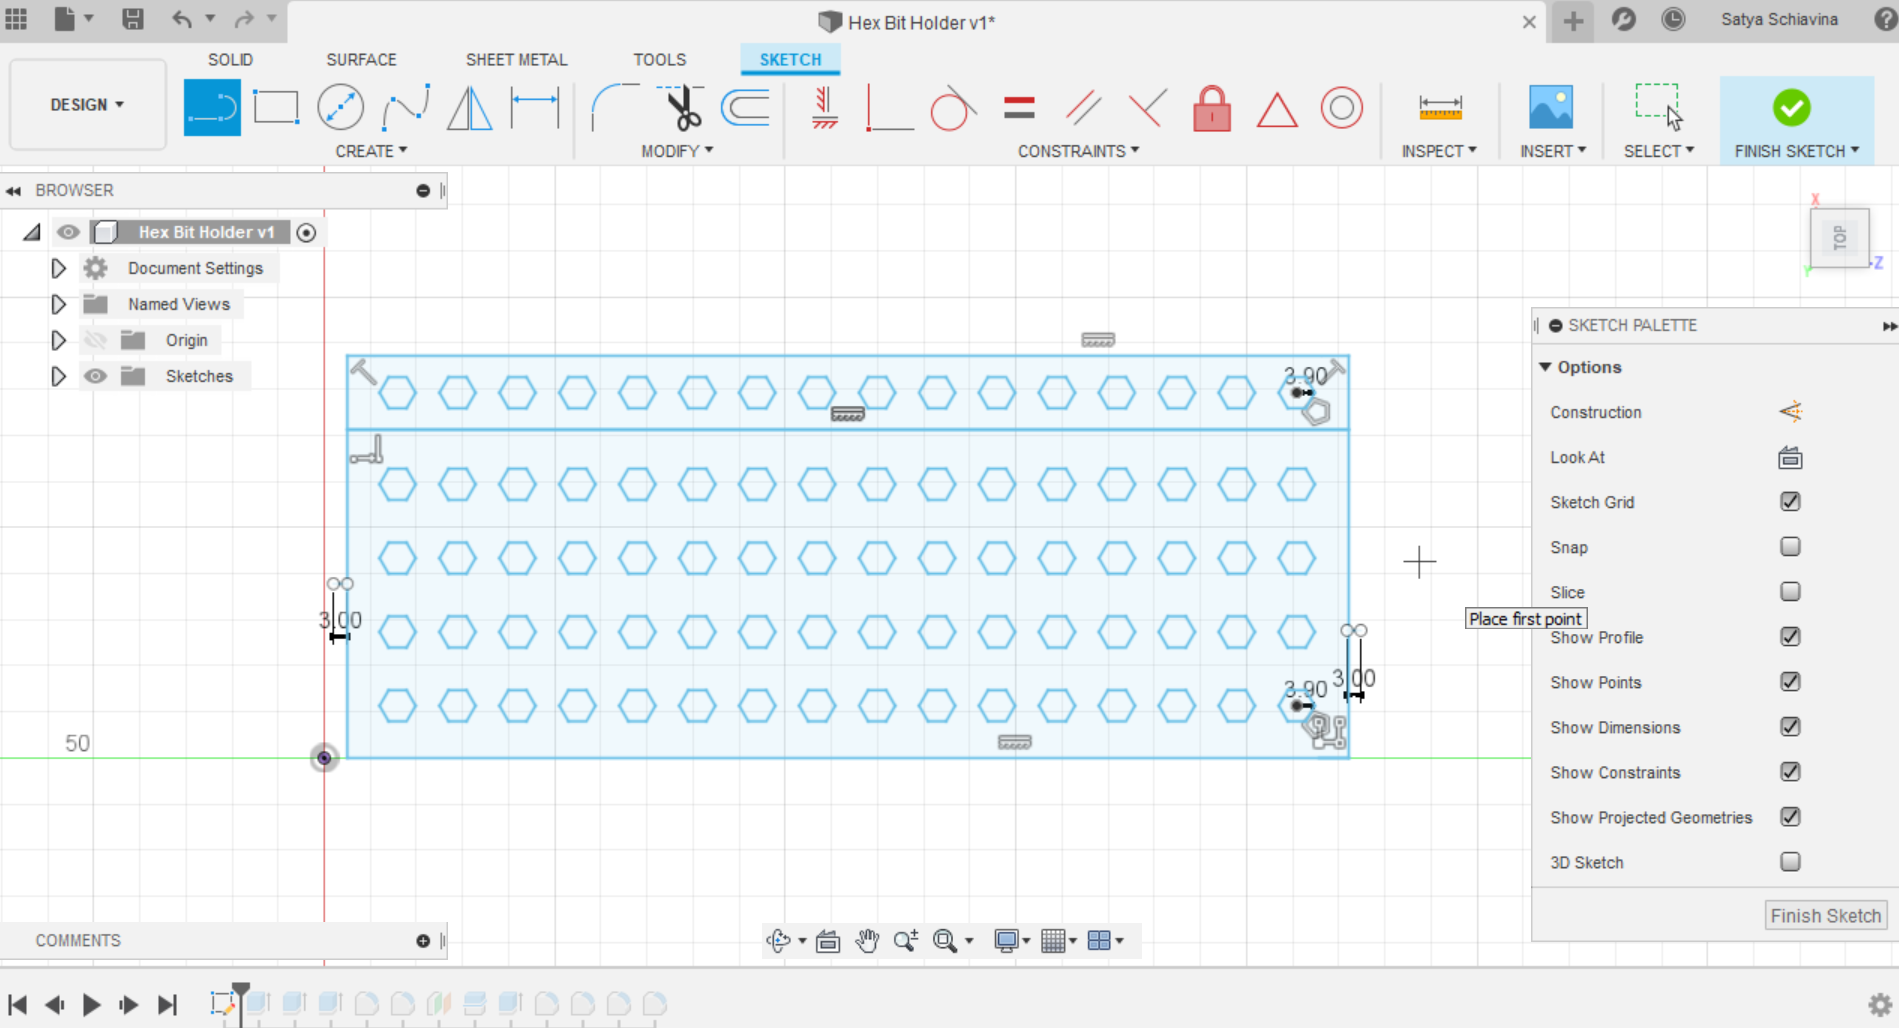Expand the Sketches folder in browser
This screenshot has height=1028, width=1899.
58,376
